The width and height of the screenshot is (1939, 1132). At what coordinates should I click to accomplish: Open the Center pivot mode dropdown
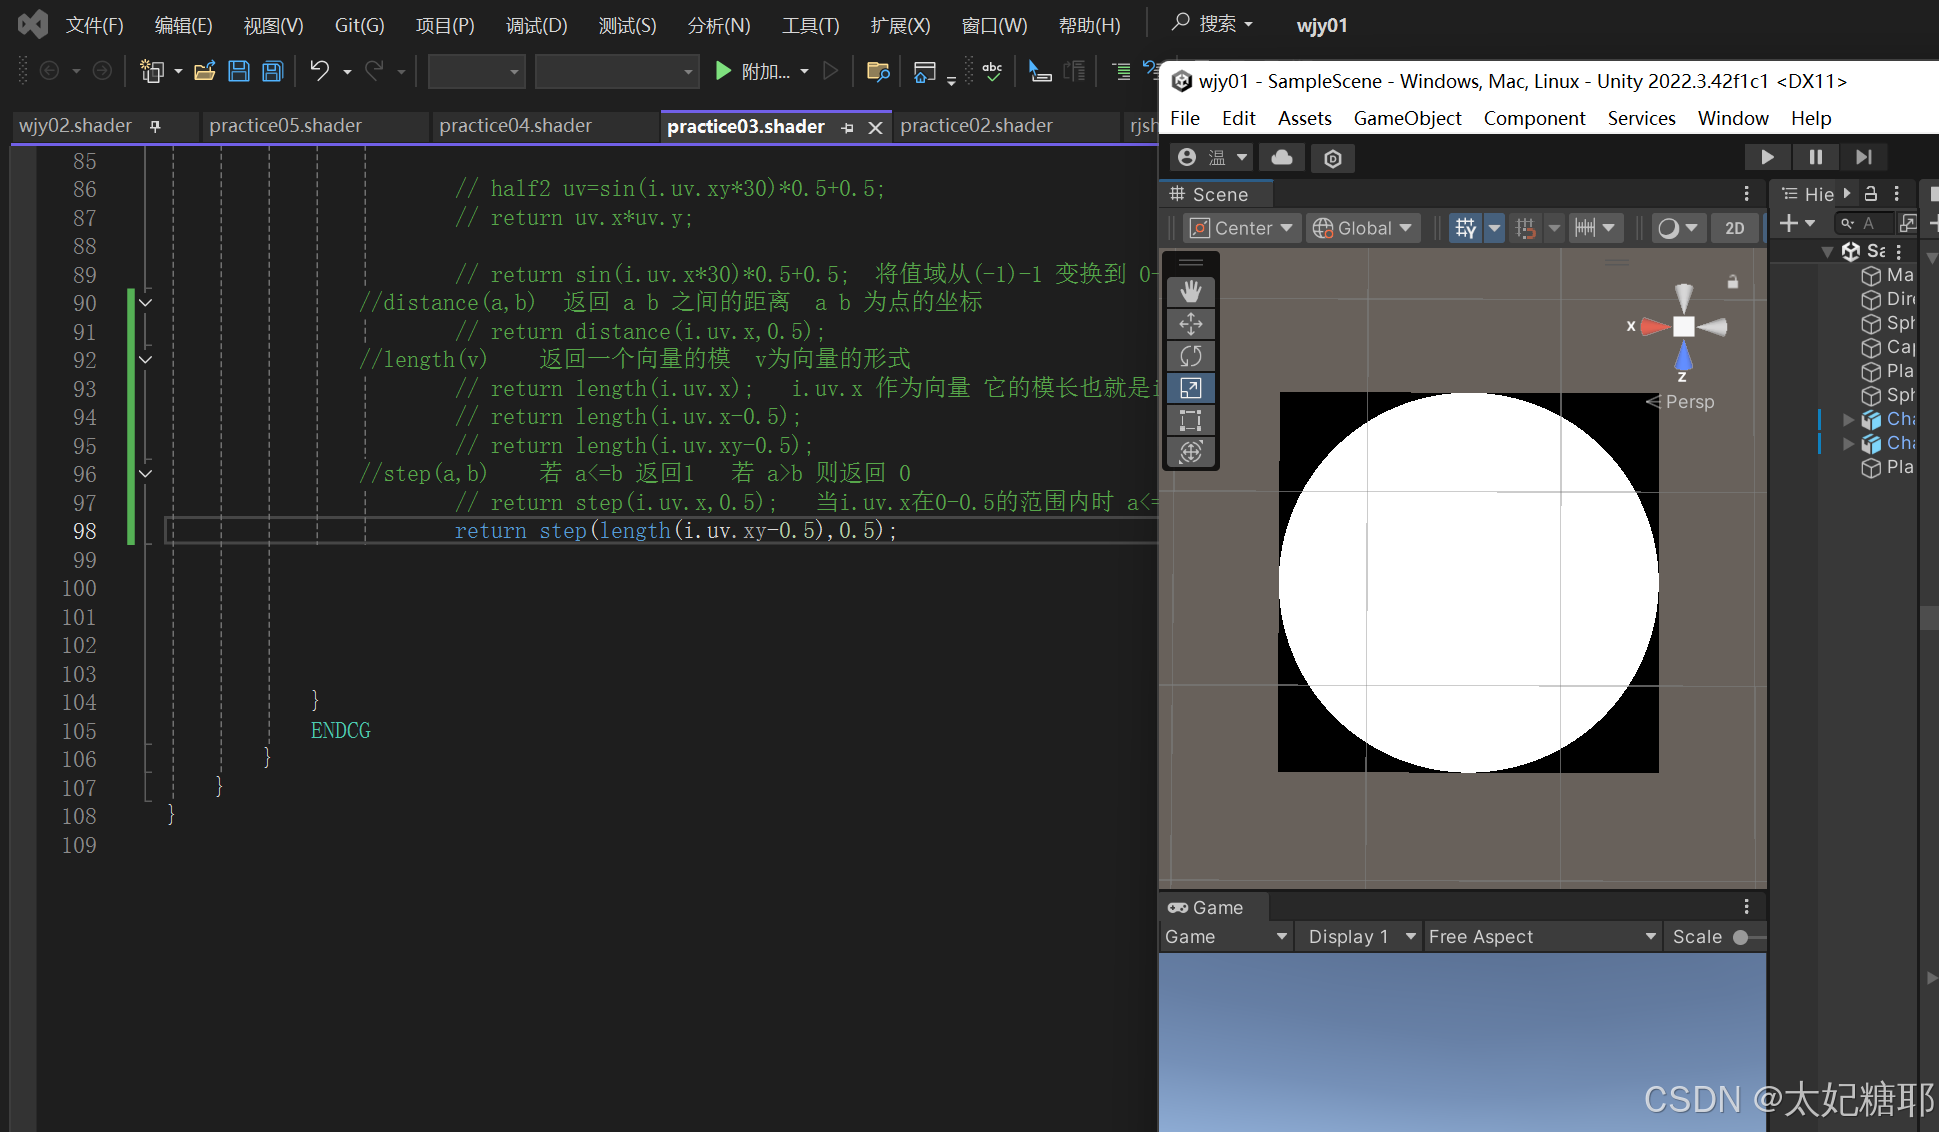[x=1243, y=228]
